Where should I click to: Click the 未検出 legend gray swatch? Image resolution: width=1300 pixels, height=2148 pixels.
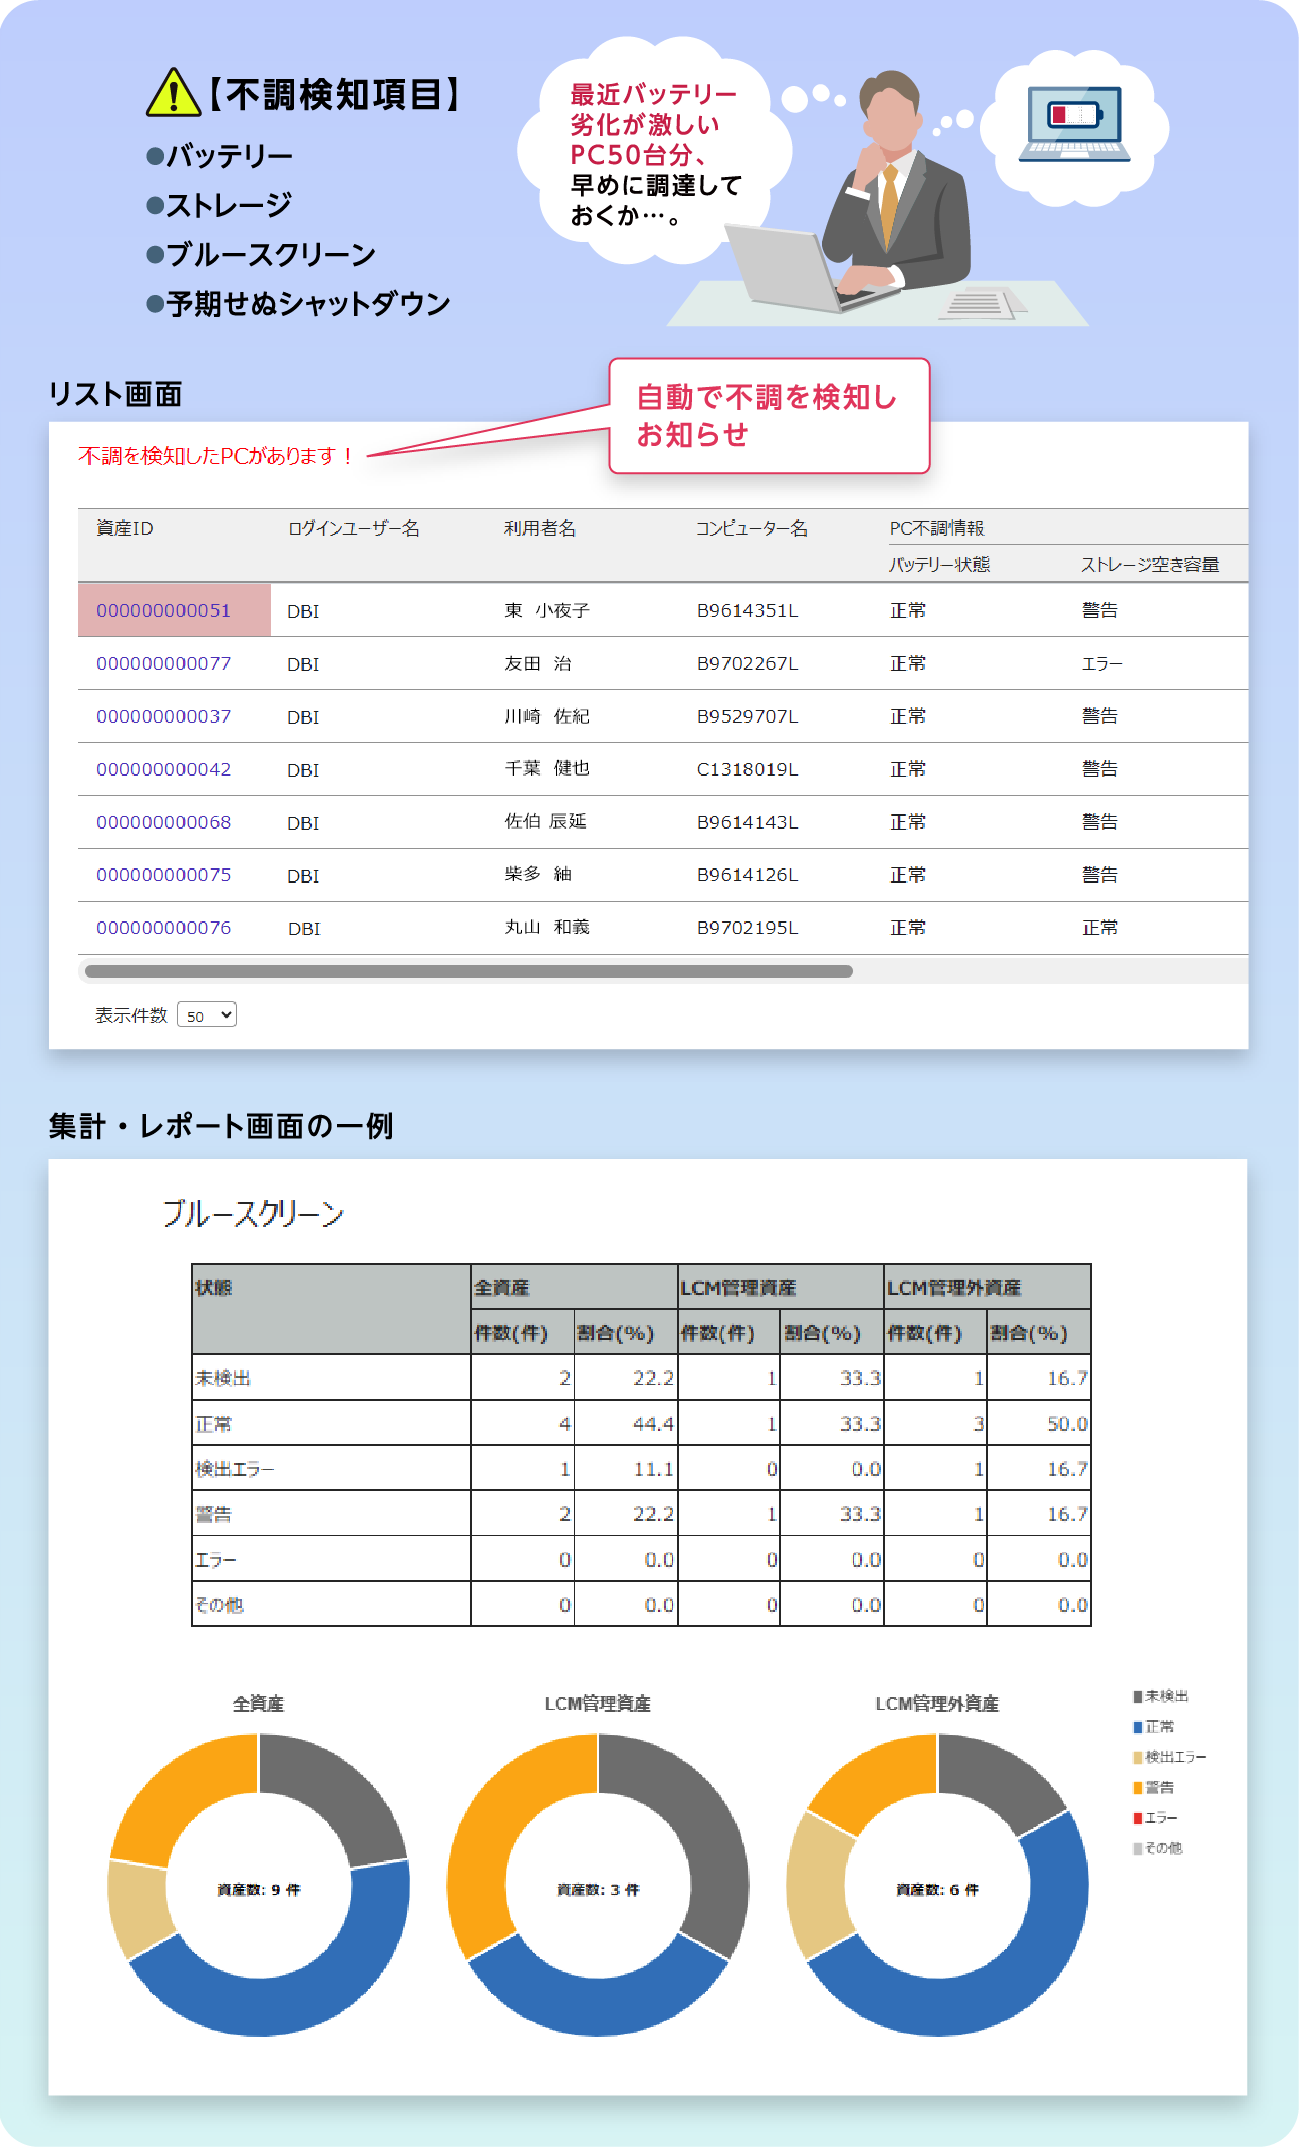pyautogui.click(x=1137, y=1696)
